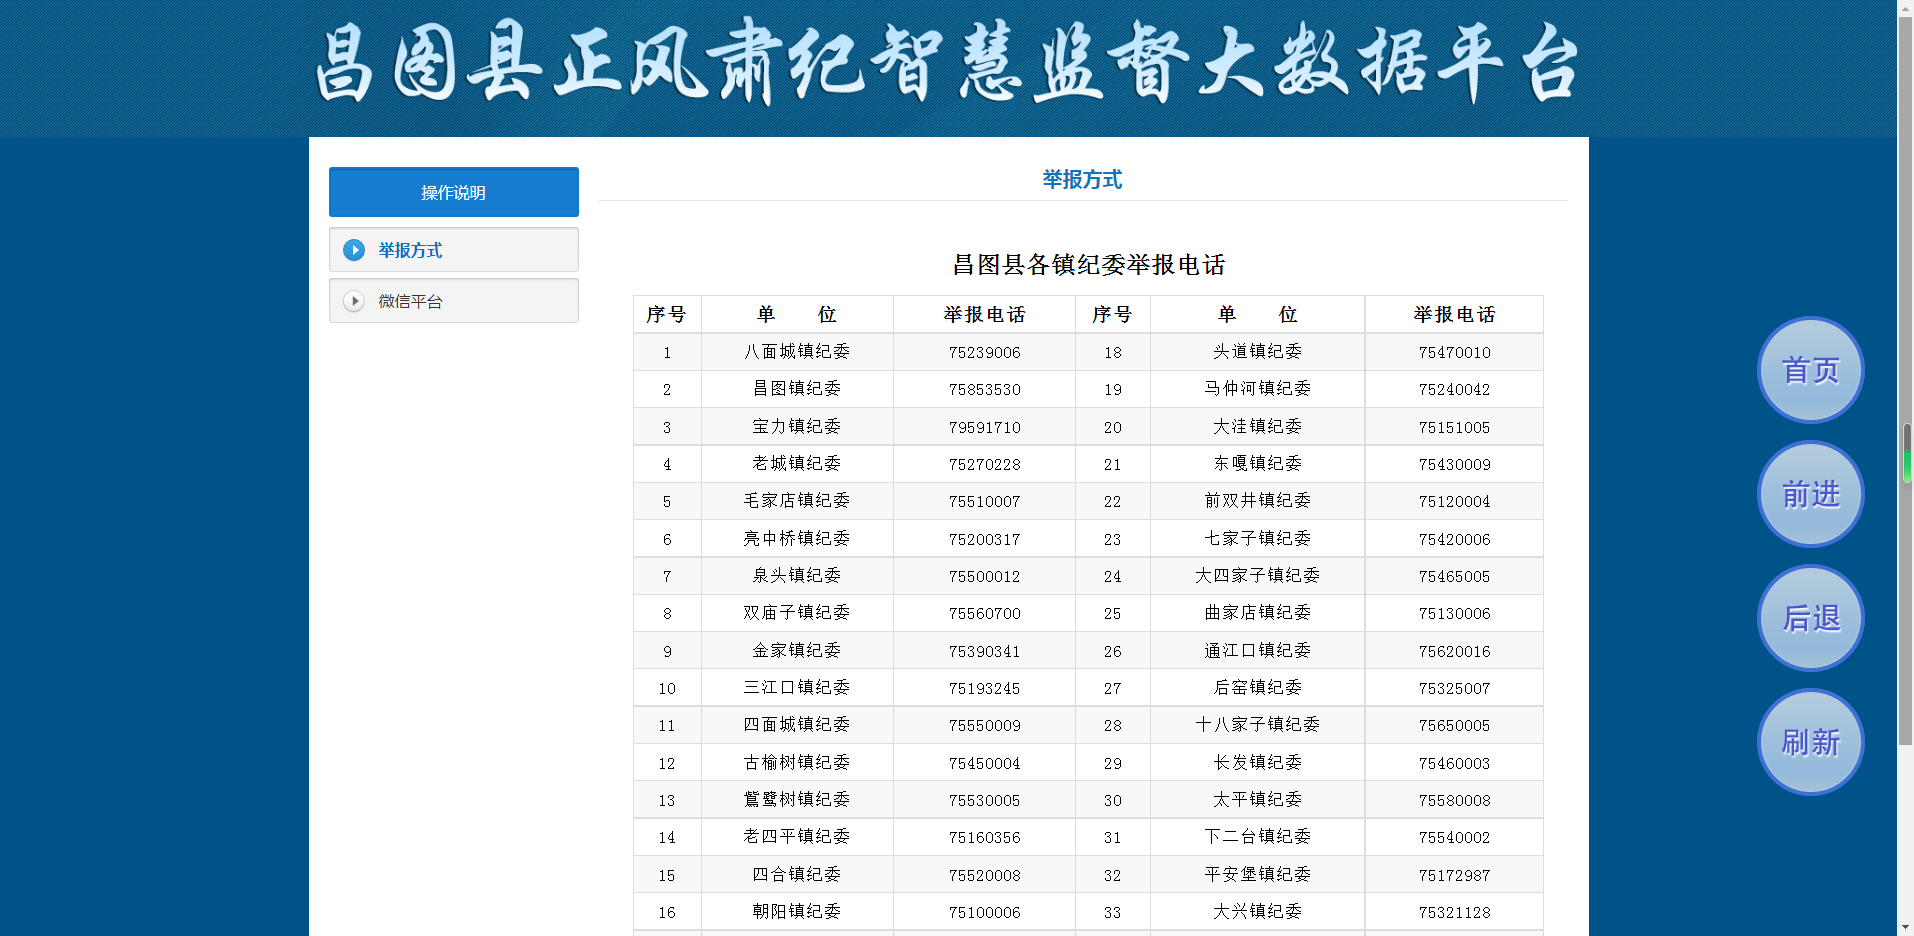Select phone number 75853530
The height and width of the screenshot is (936, 1914).
(985, 390)
